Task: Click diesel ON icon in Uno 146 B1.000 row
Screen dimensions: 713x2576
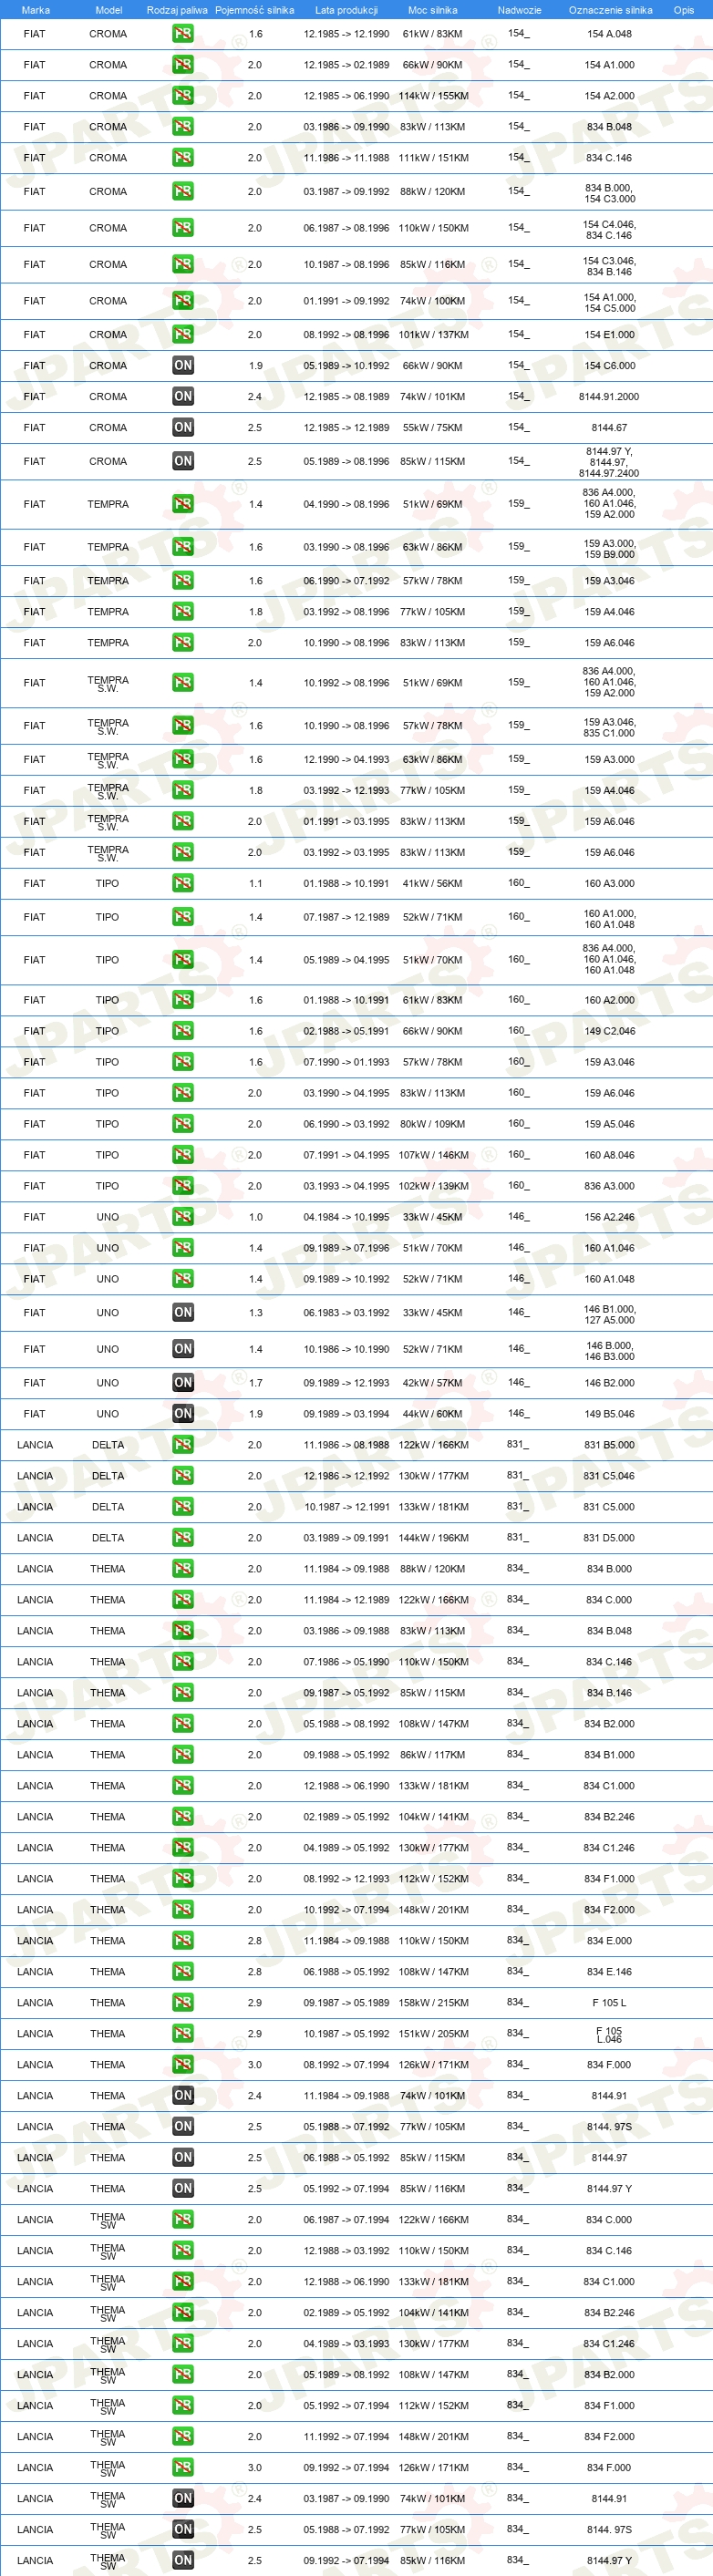Action: [x=183, y=1313]
